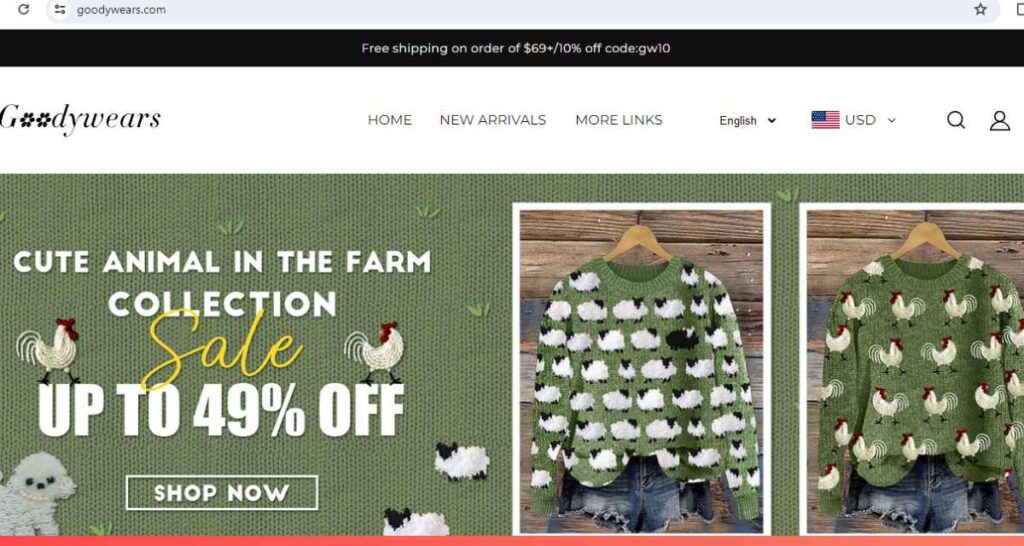
Task: Go to the HOME menu item
Action: 389,120
